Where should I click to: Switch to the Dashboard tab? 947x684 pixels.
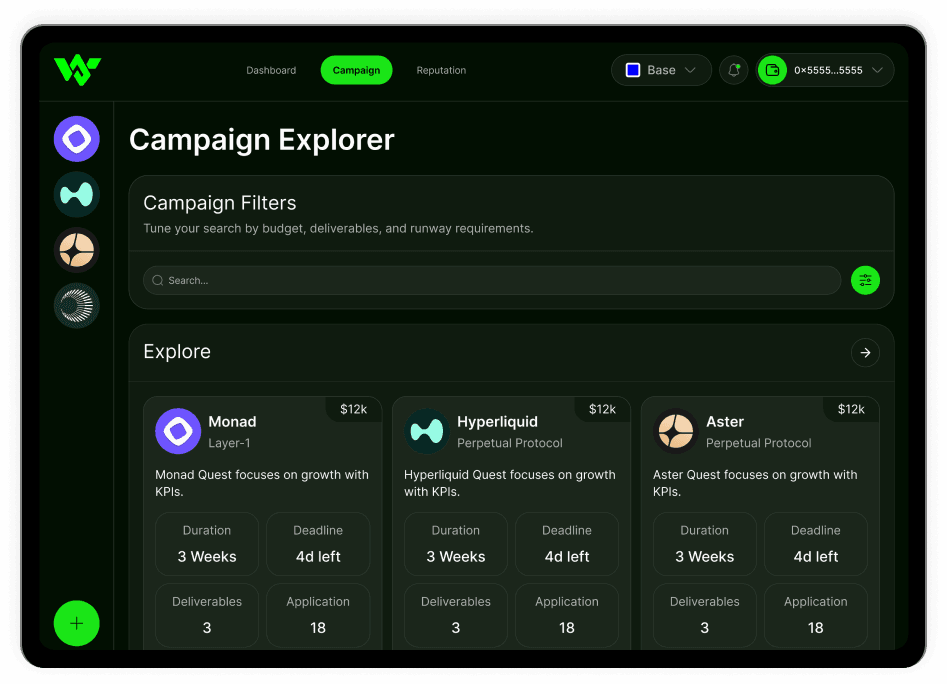[271, 71]
